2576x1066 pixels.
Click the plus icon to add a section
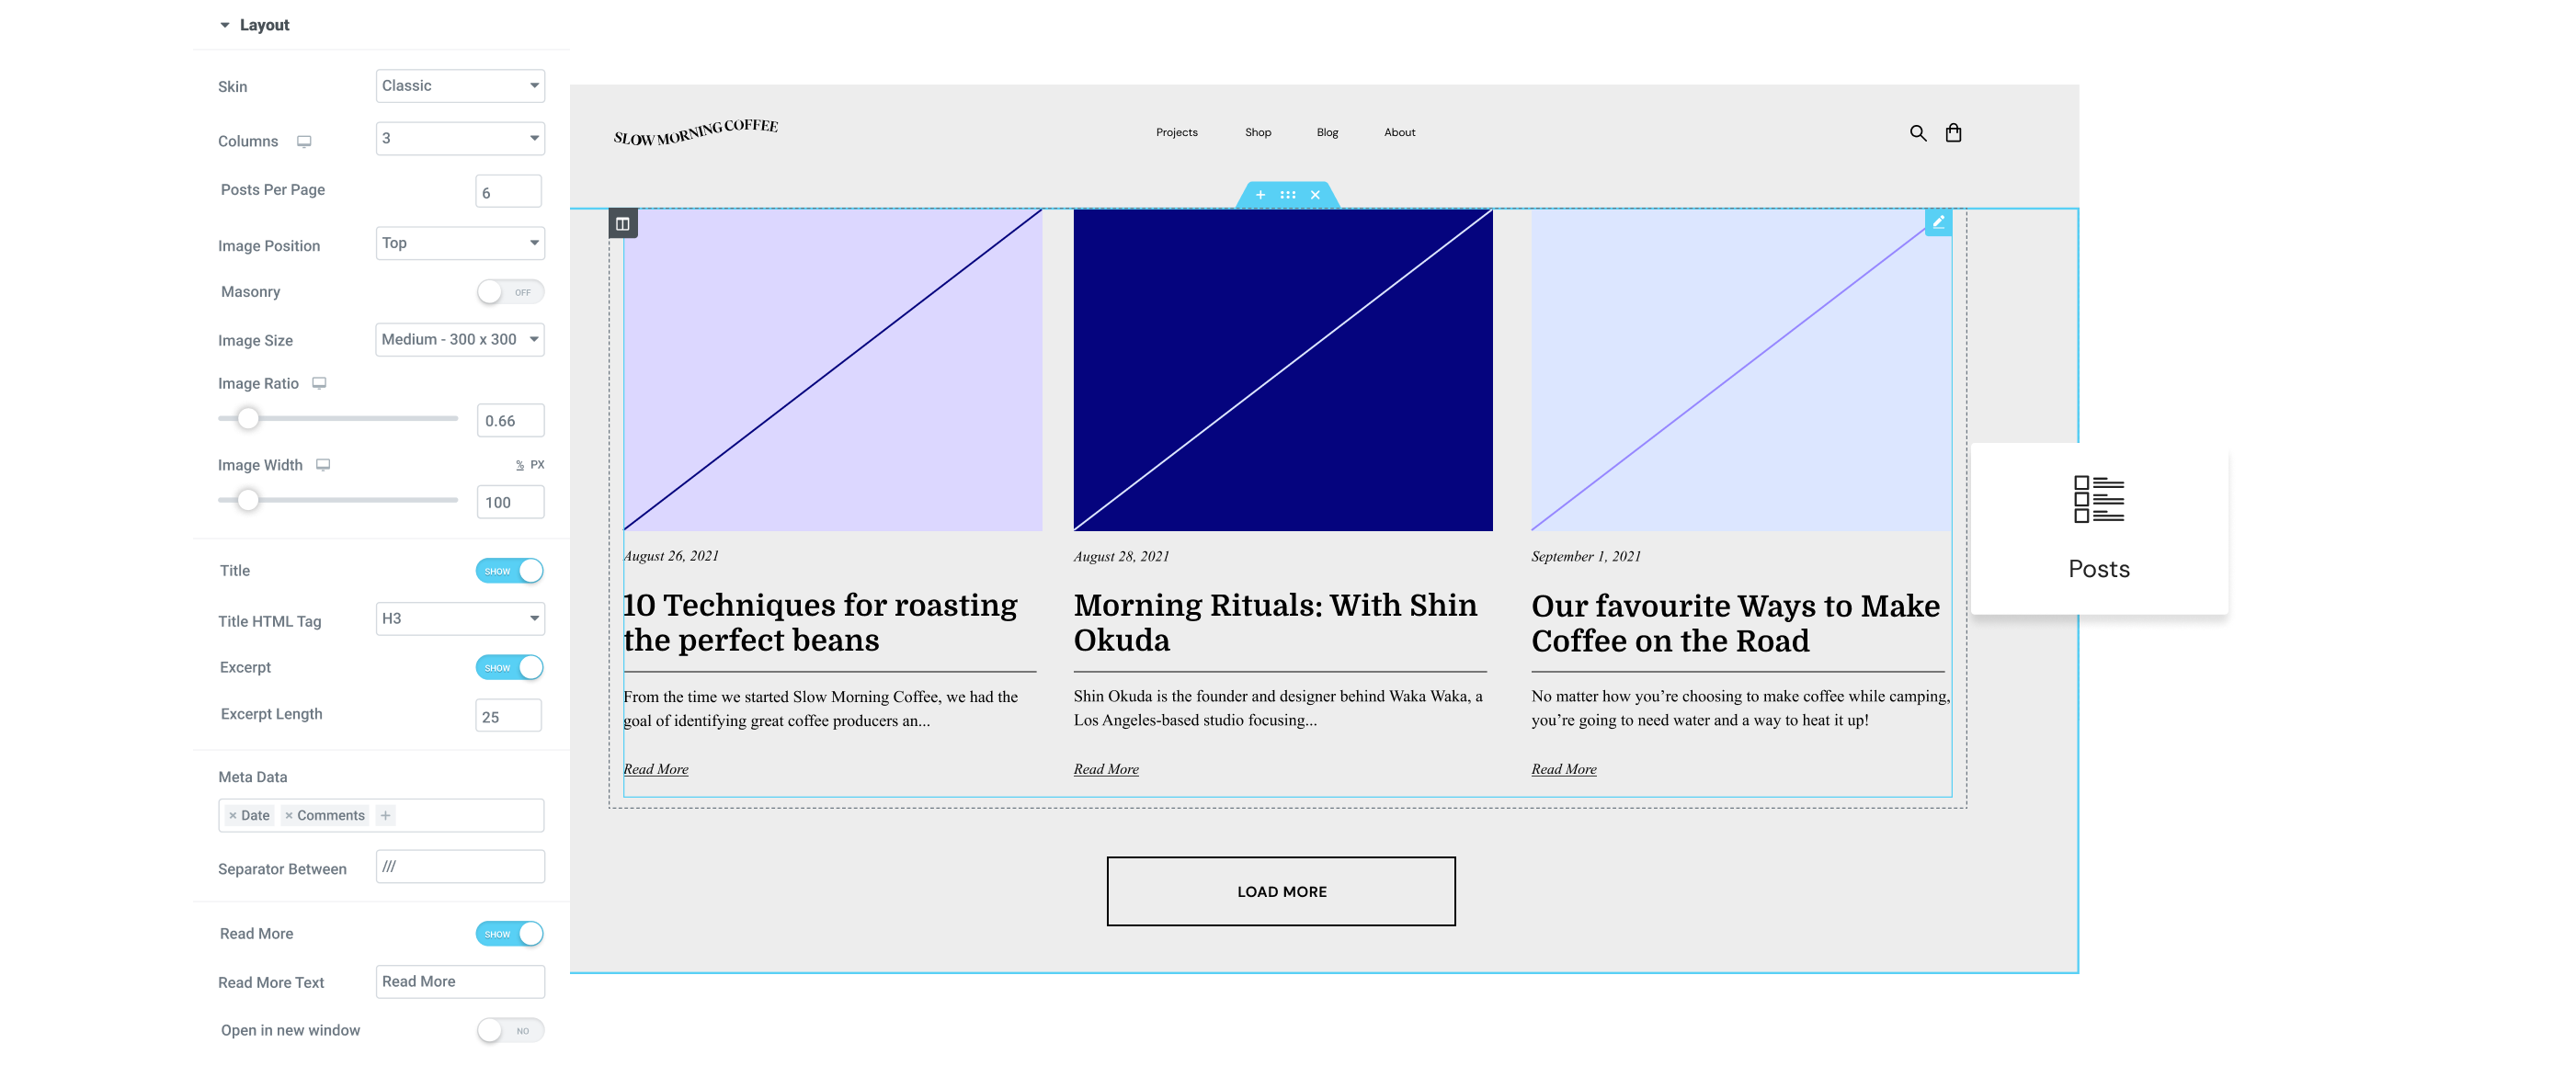point(1260,194)
